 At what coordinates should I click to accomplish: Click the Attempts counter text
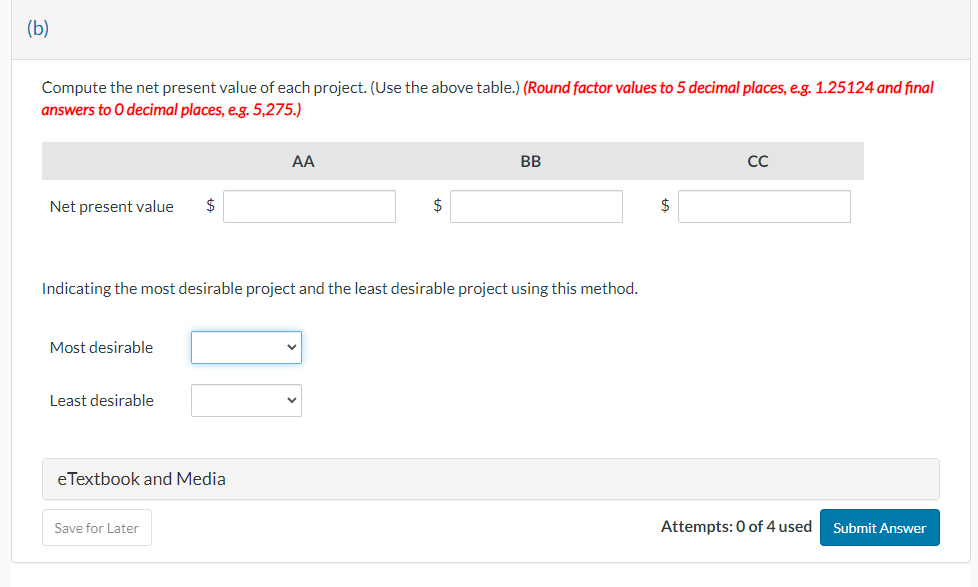point(736,526)
